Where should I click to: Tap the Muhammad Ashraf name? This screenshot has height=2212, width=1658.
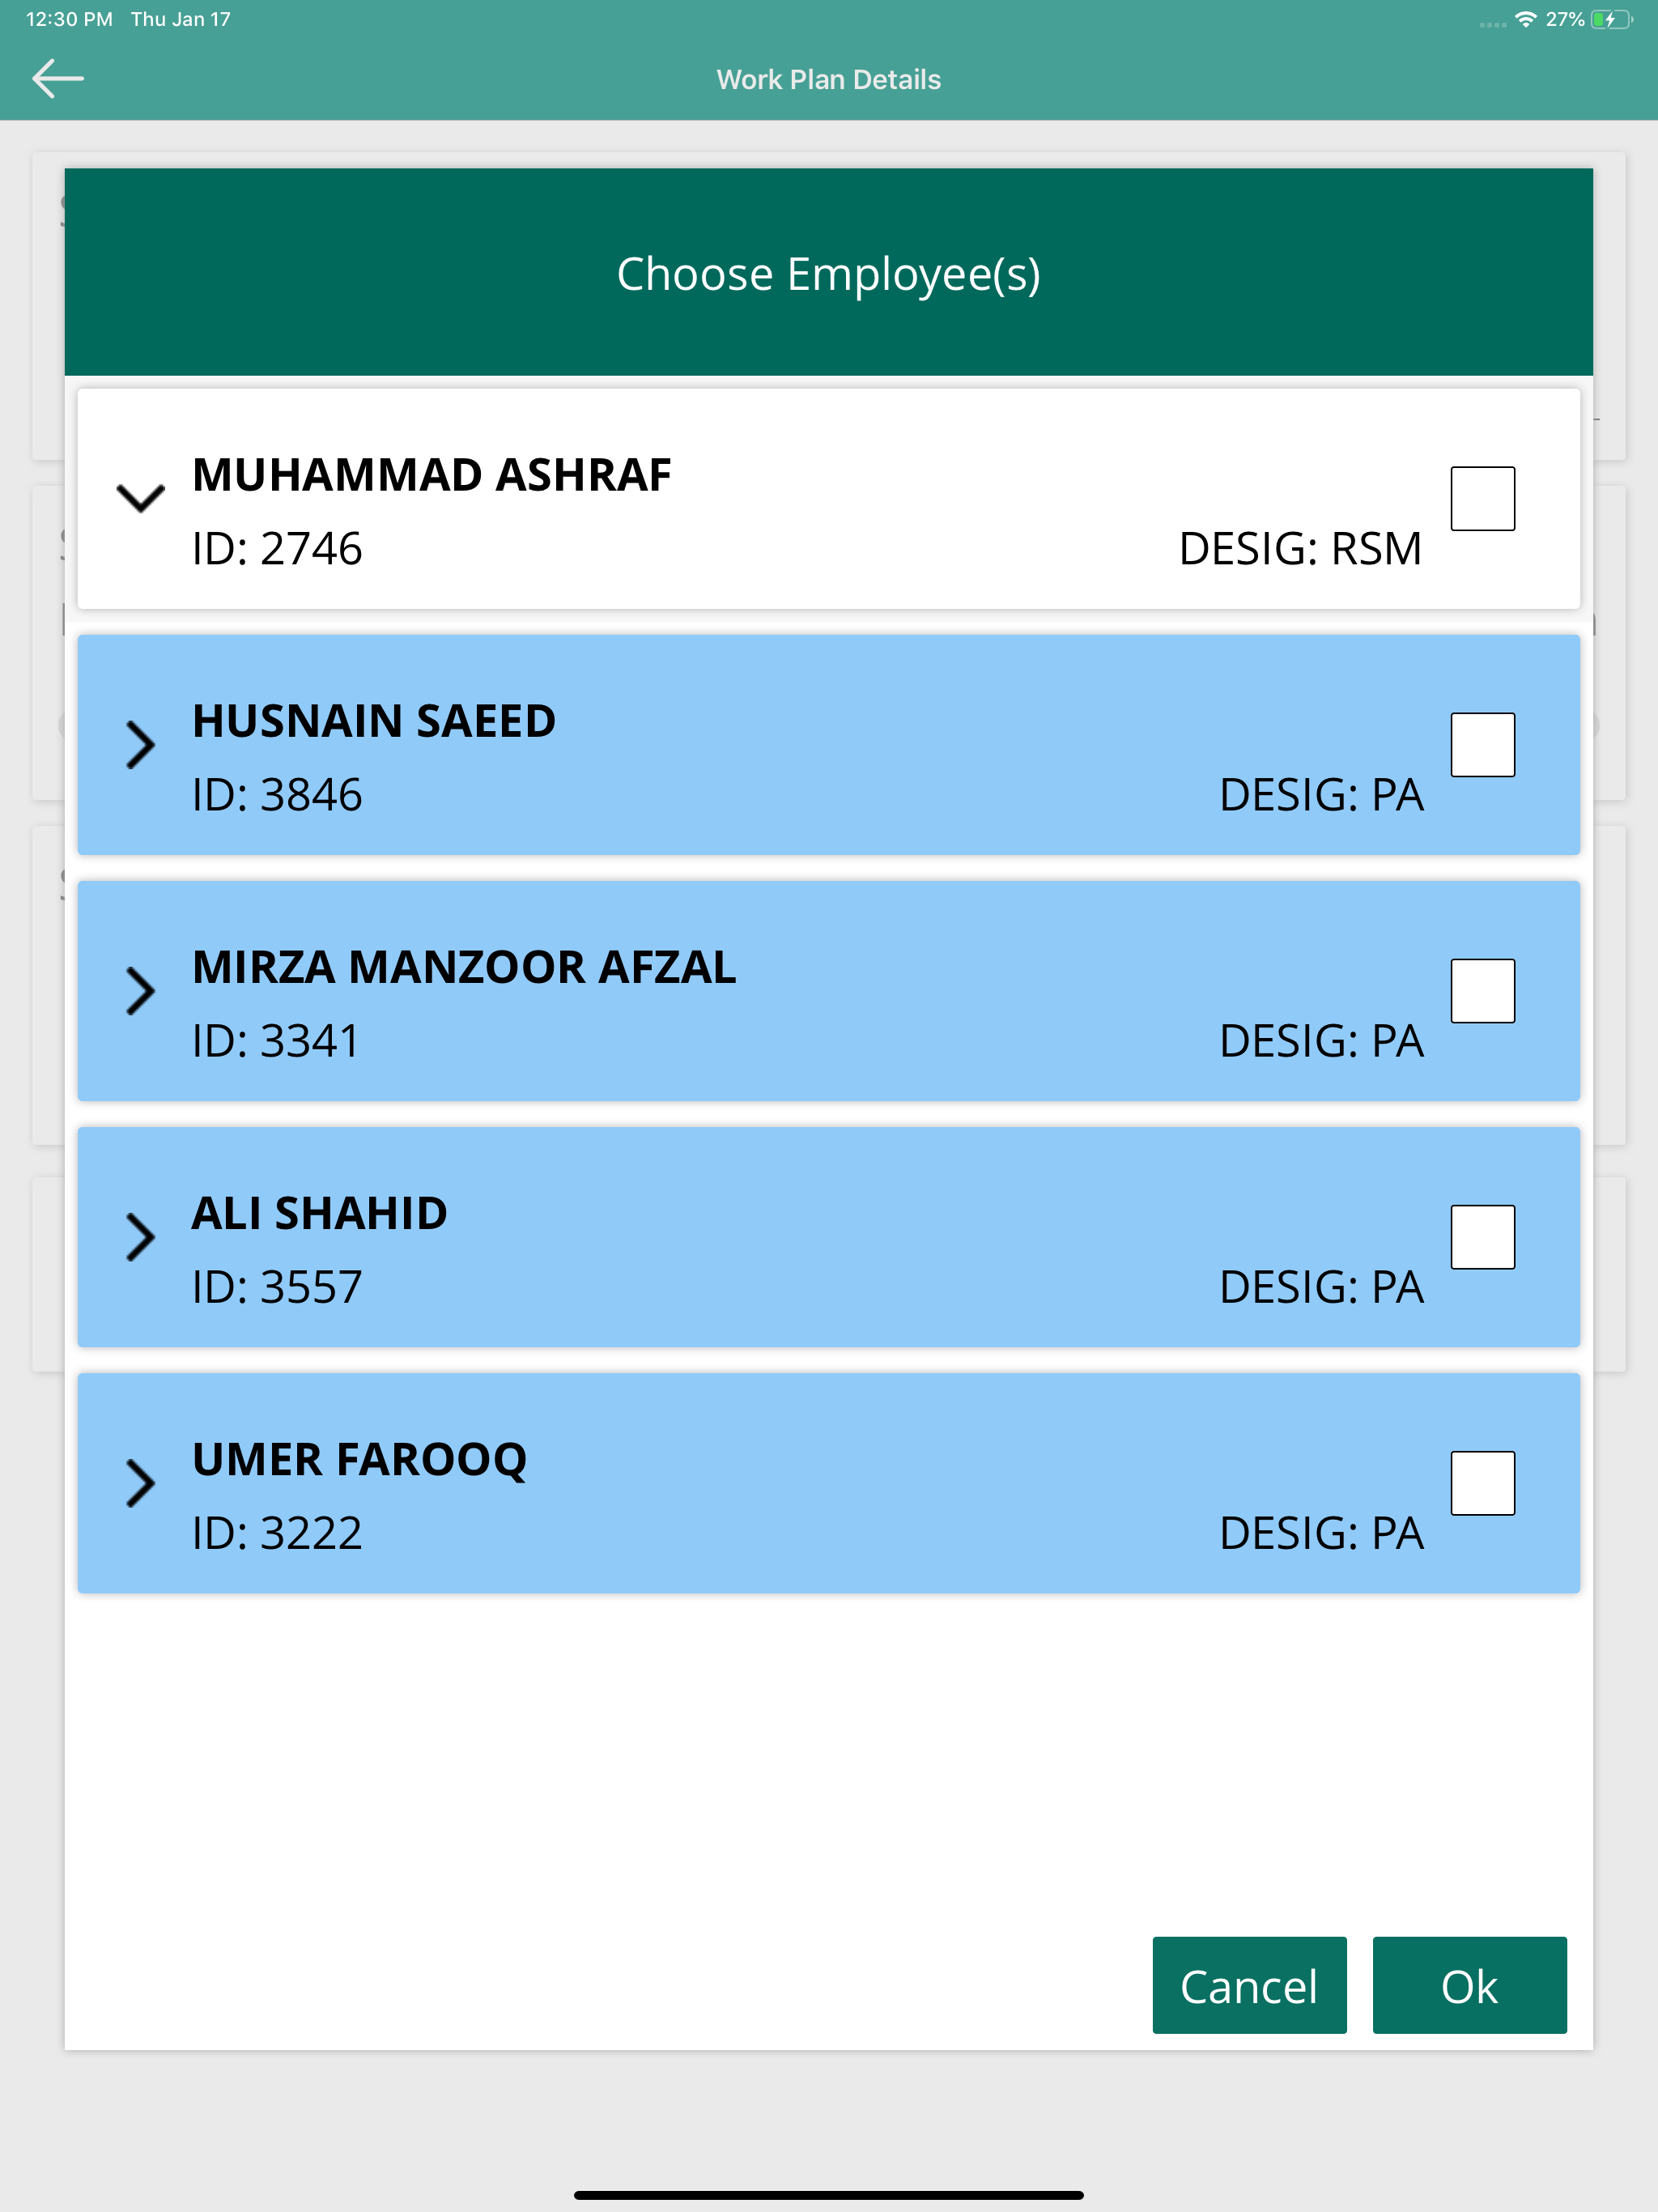[431, 474]
